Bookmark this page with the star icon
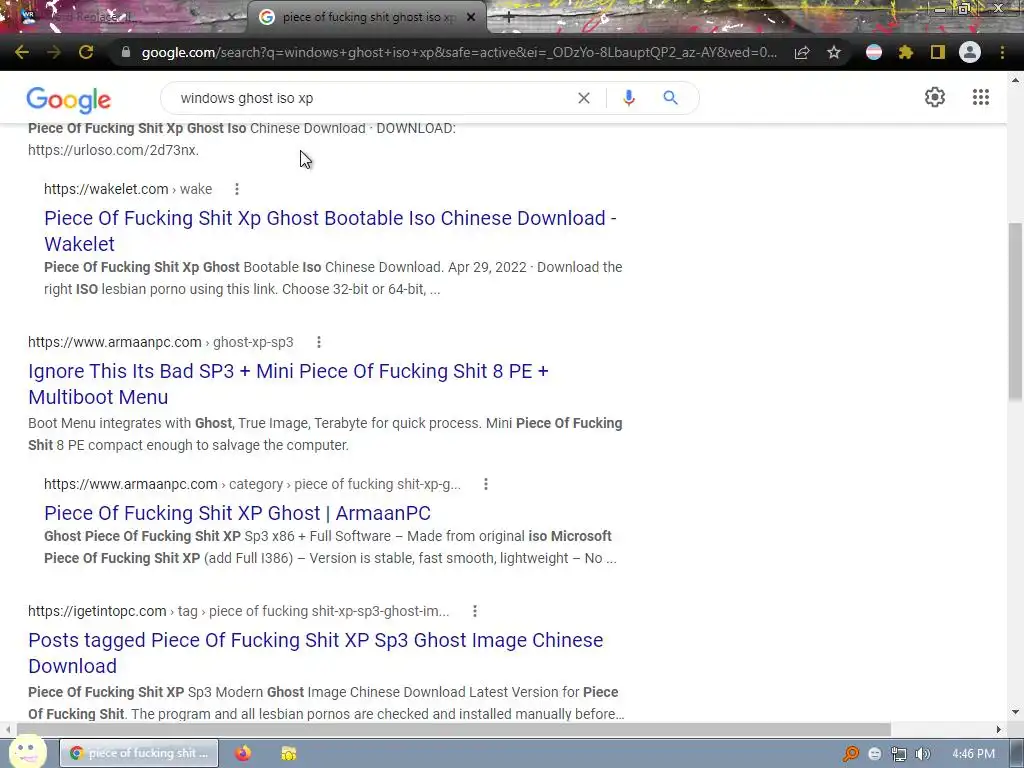The height and width of the screenshot is (768, 1024). coord(834,52)
